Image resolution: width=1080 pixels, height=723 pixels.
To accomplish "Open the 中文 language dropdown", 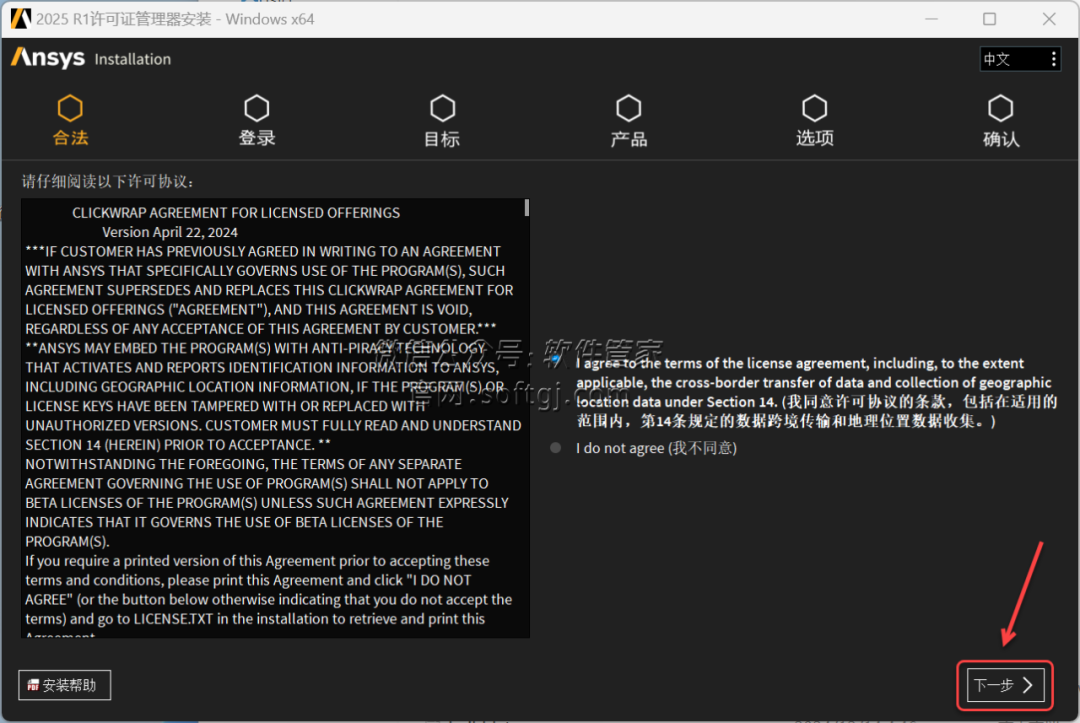I will 1020,59.
